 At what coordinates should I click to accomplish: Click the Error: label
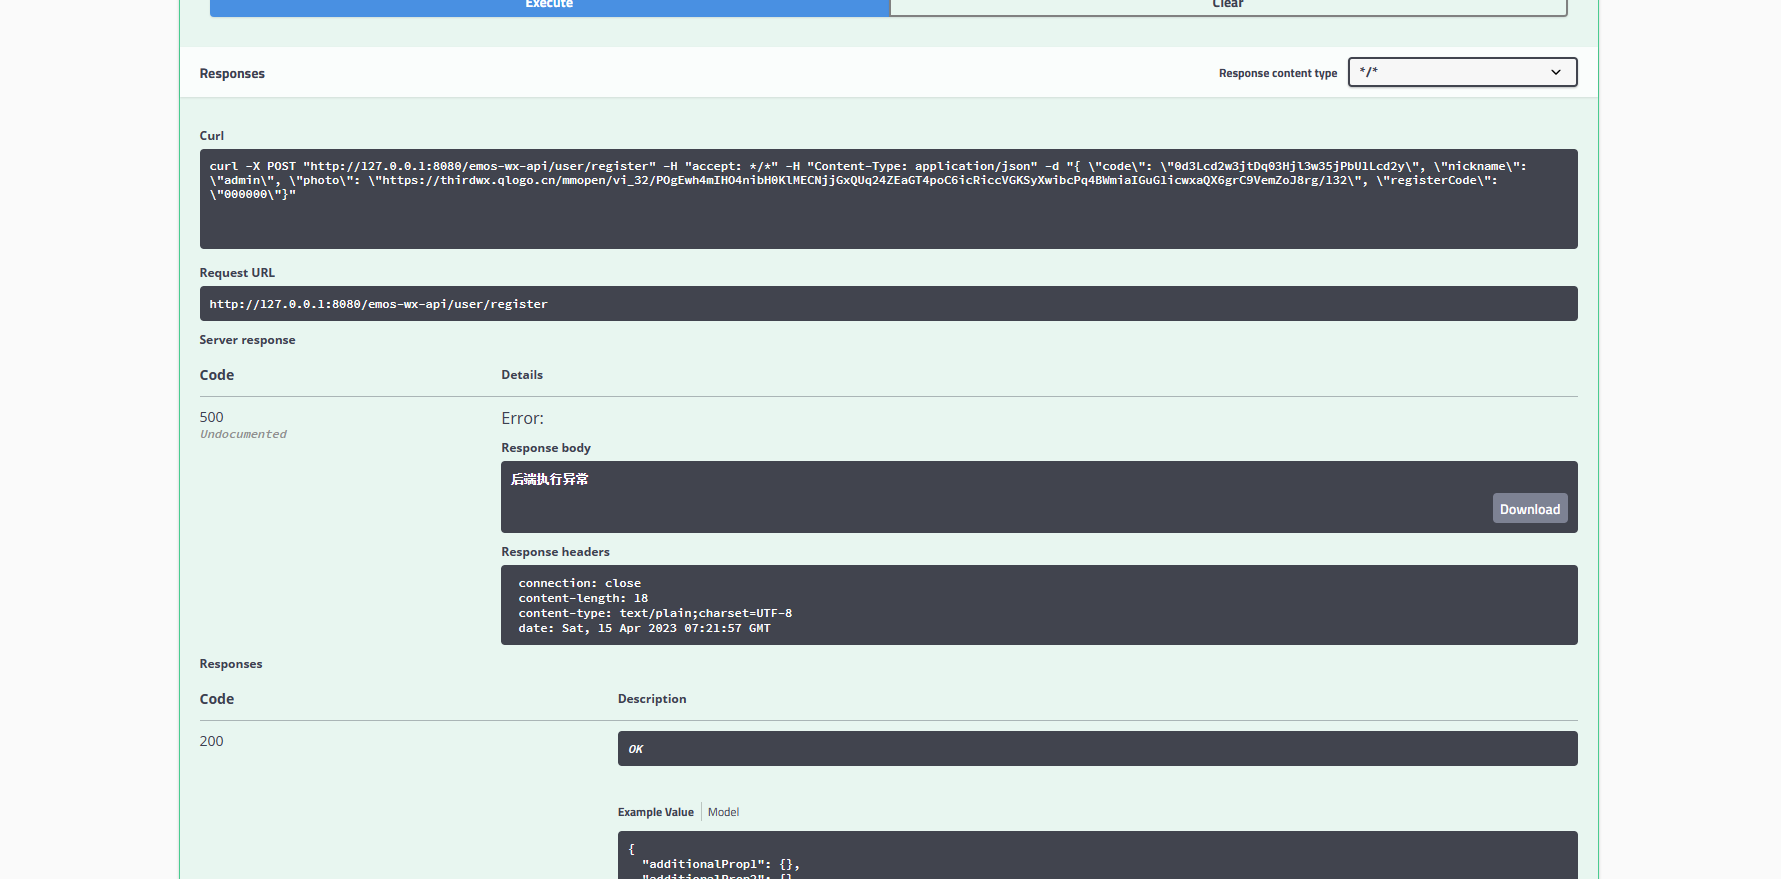(522, 418)
